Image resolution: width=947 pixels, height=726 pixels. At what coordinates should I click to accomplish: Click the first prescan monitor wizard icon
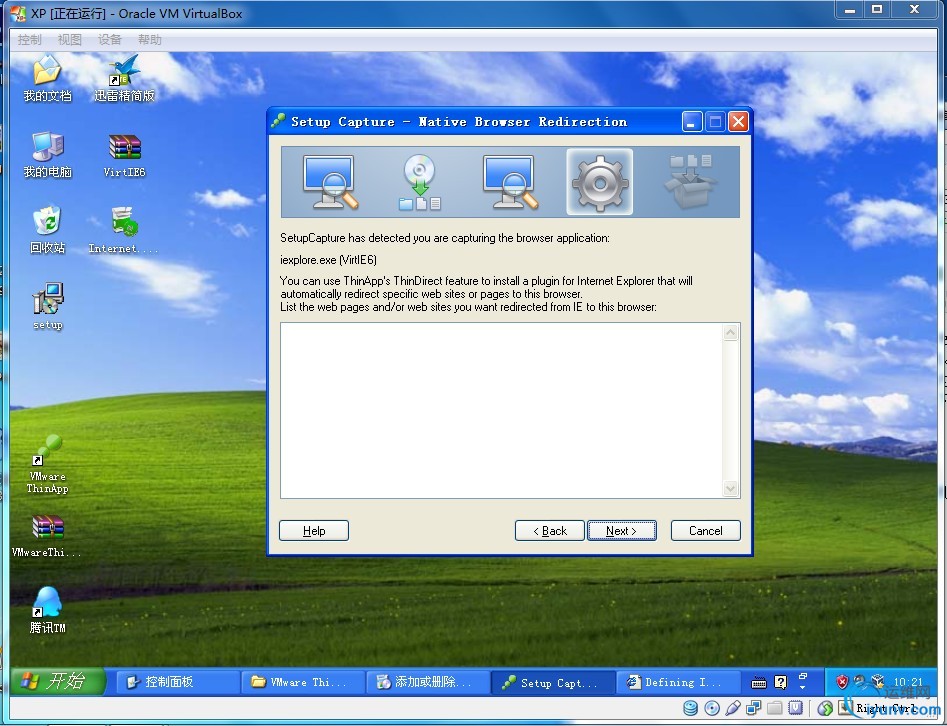[330, 182]
